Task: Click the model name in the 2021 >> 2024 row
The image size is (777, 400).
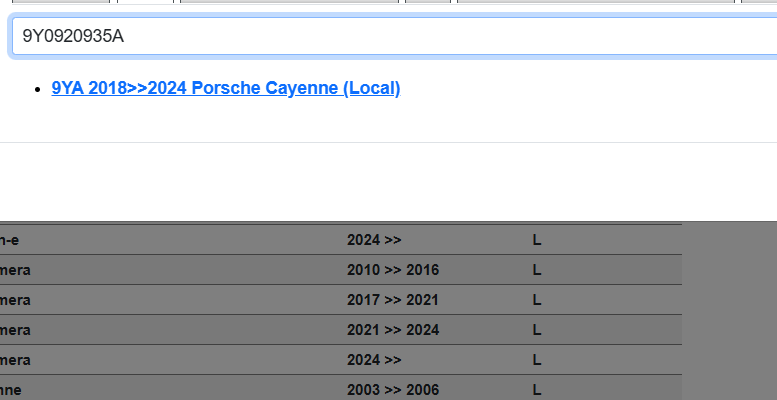Action: coord(15,330)
